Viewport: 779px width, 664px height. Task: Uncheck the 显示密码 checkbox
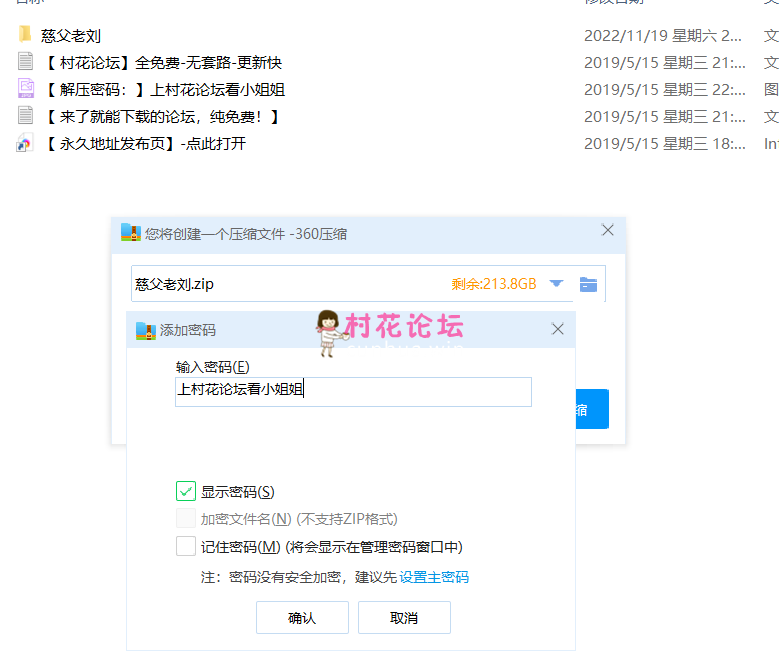[x=185, y=491]
